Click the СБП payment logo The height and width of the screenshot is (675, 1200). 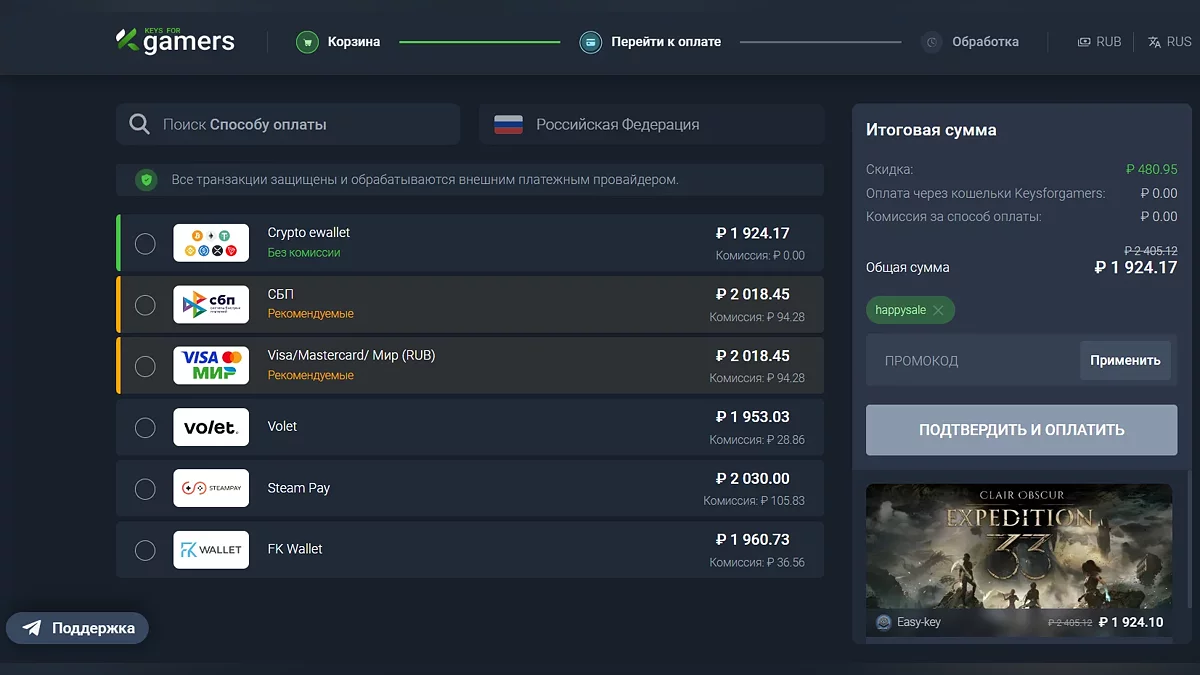[211, 305]
